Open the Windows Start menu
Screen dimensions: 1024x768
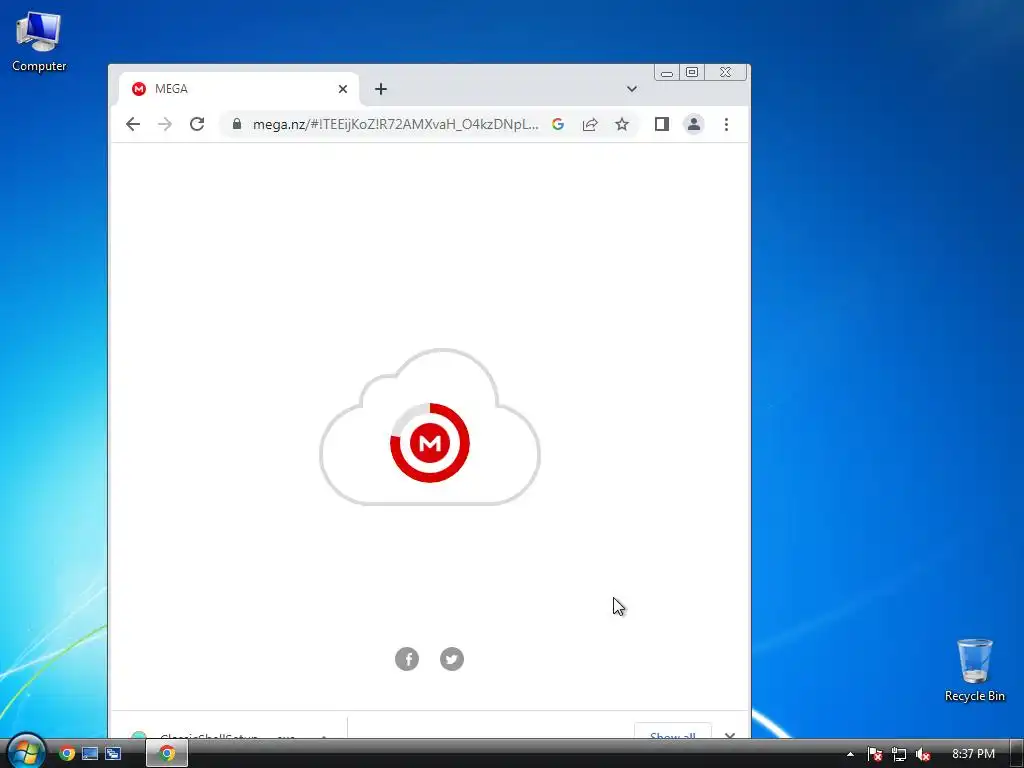[x=26, y=753]
